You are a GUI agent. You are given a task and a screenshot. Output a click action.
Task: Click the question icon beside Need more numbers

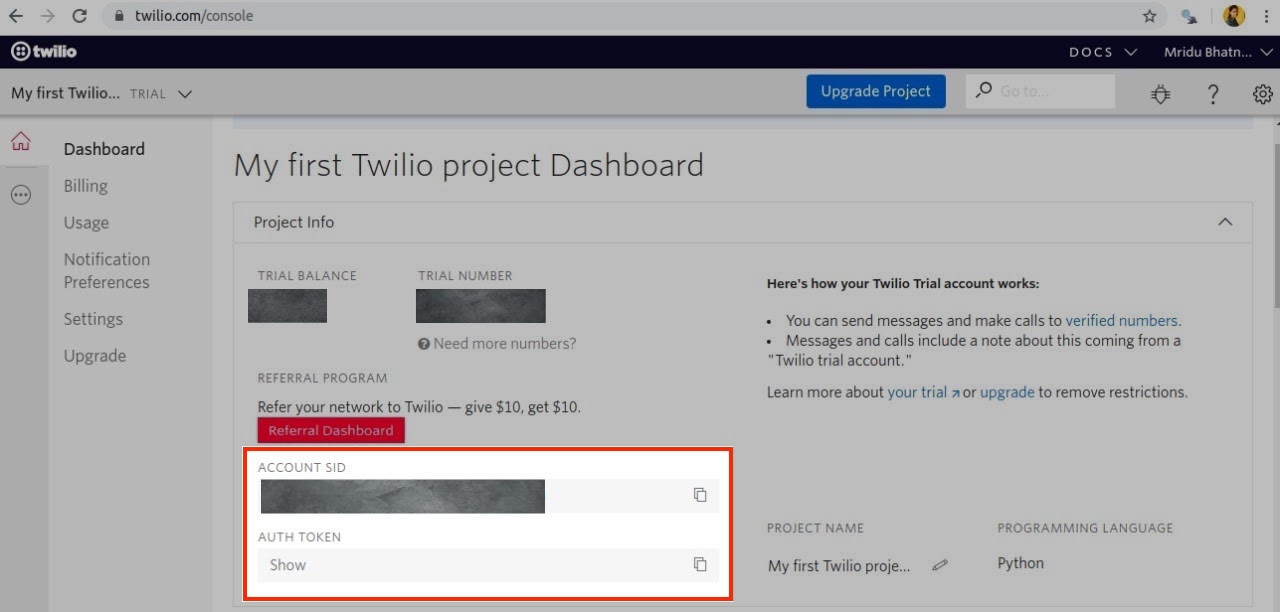[x=424, y=344]
